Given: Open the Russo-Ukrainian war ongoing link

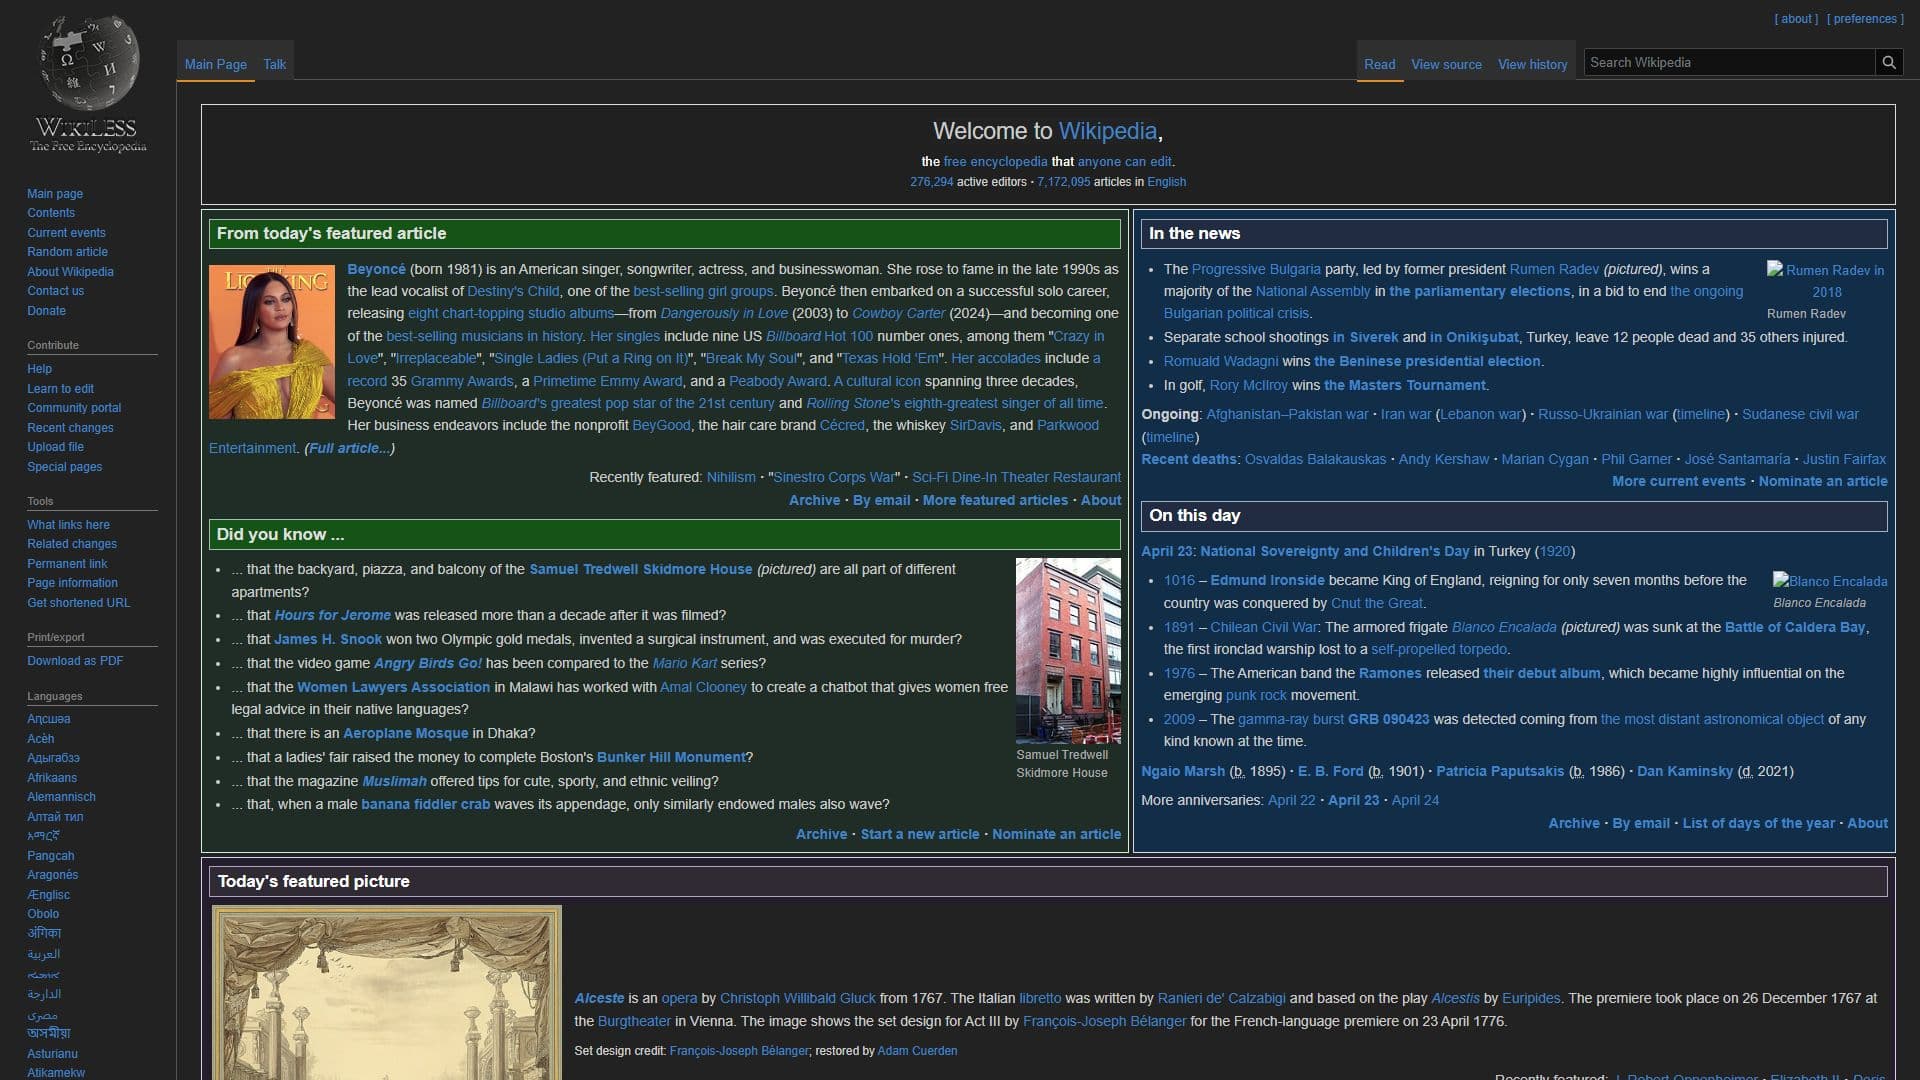Looking at the screenshot, I should (1603, 414).
